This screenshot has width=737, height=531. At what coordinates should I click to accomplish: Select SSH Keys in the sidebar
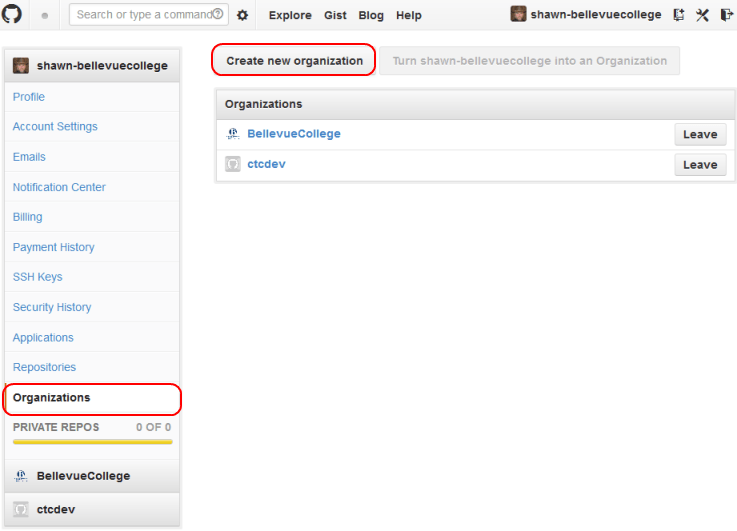click(37, 277)
